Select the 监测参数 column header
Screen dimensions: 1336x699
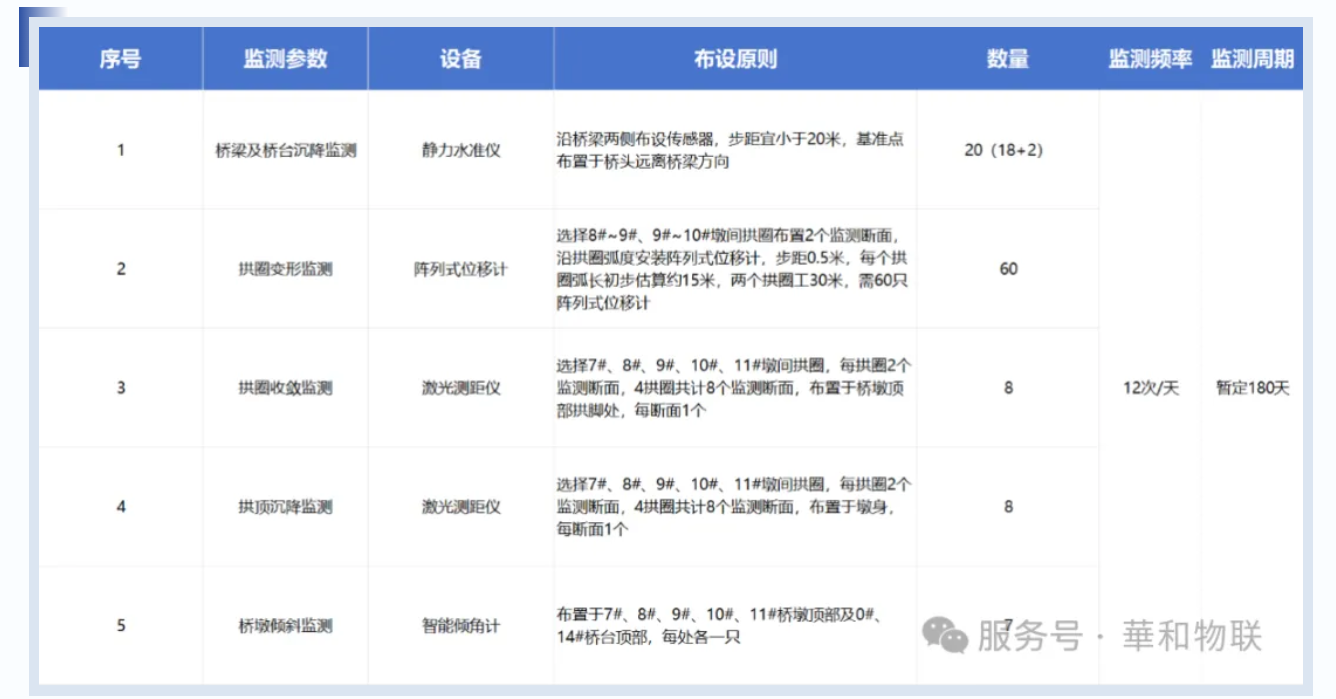[x=285, y=59]
